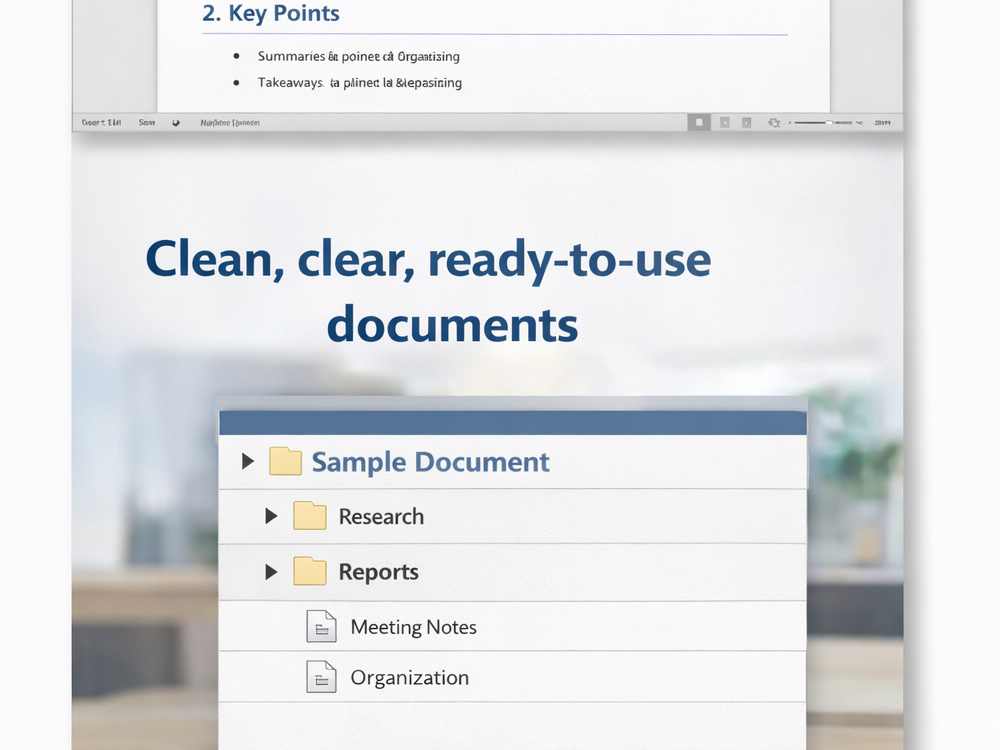Image resolution: width=1000 pixels, height=750 pixels.
Task: Click the Reports folder icon
Action: click(309, 571)
